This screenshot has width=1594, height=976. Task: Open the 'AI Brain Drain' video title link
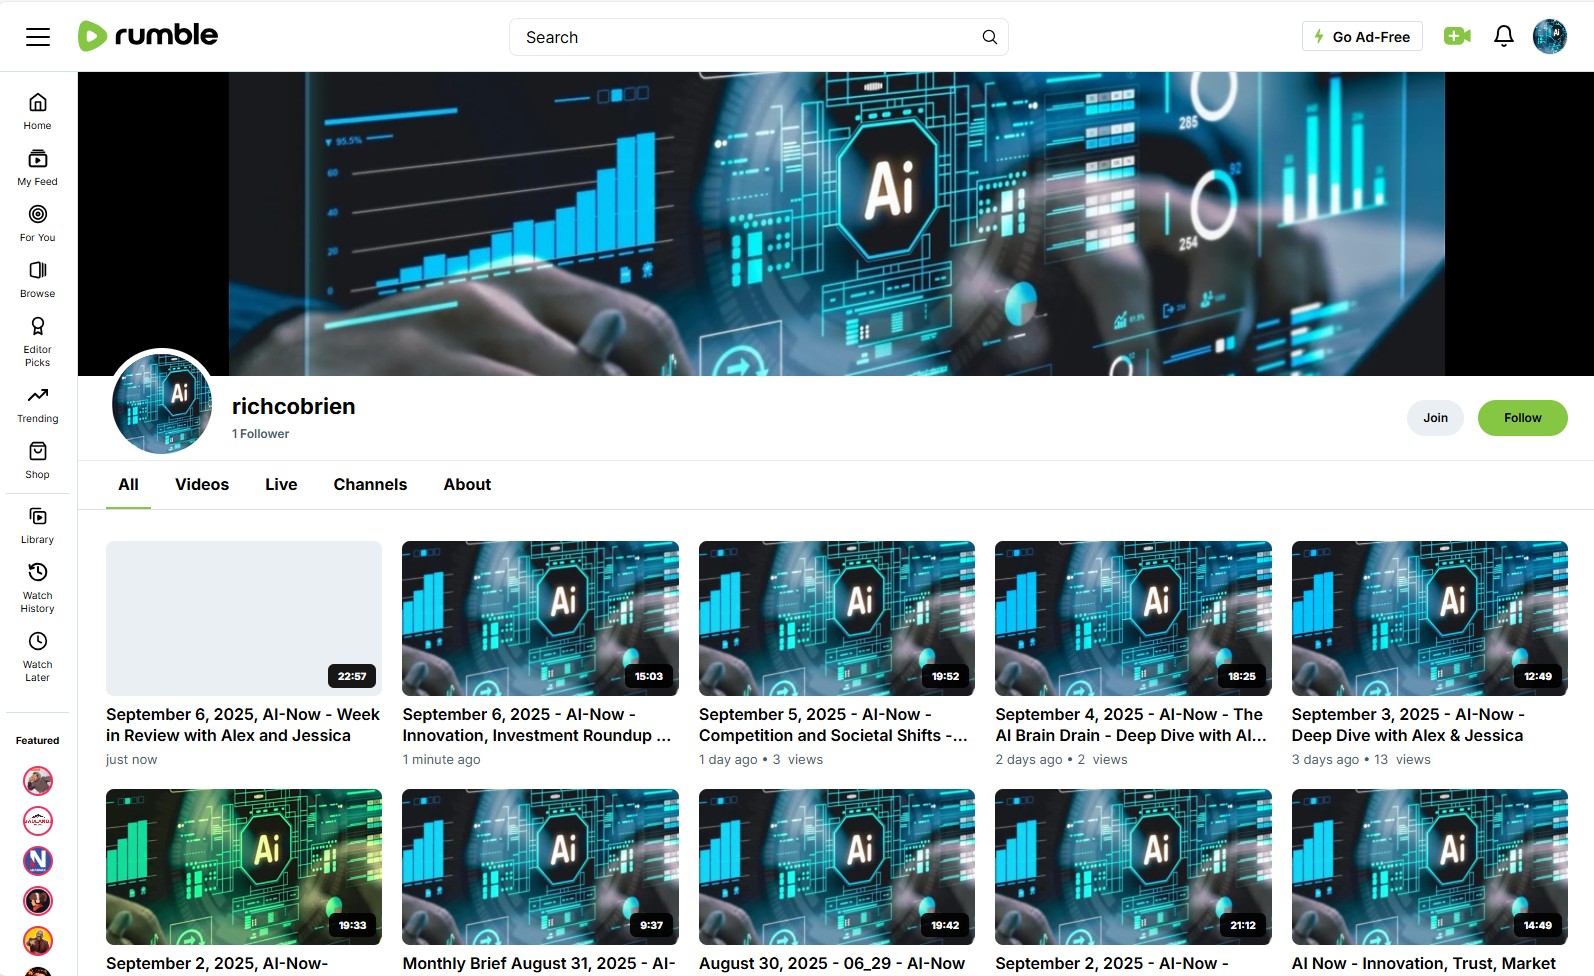click(1130, 725)
